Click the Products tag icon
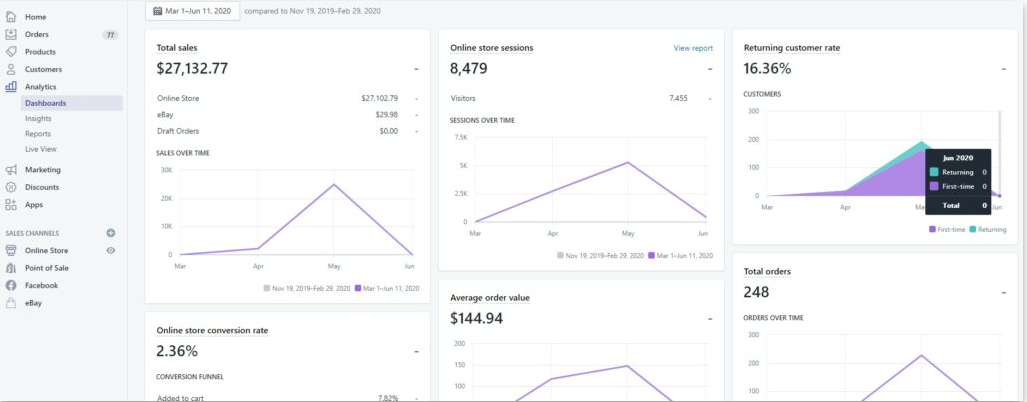Screen dimensions: 1027x402 (x=10, y=52)
